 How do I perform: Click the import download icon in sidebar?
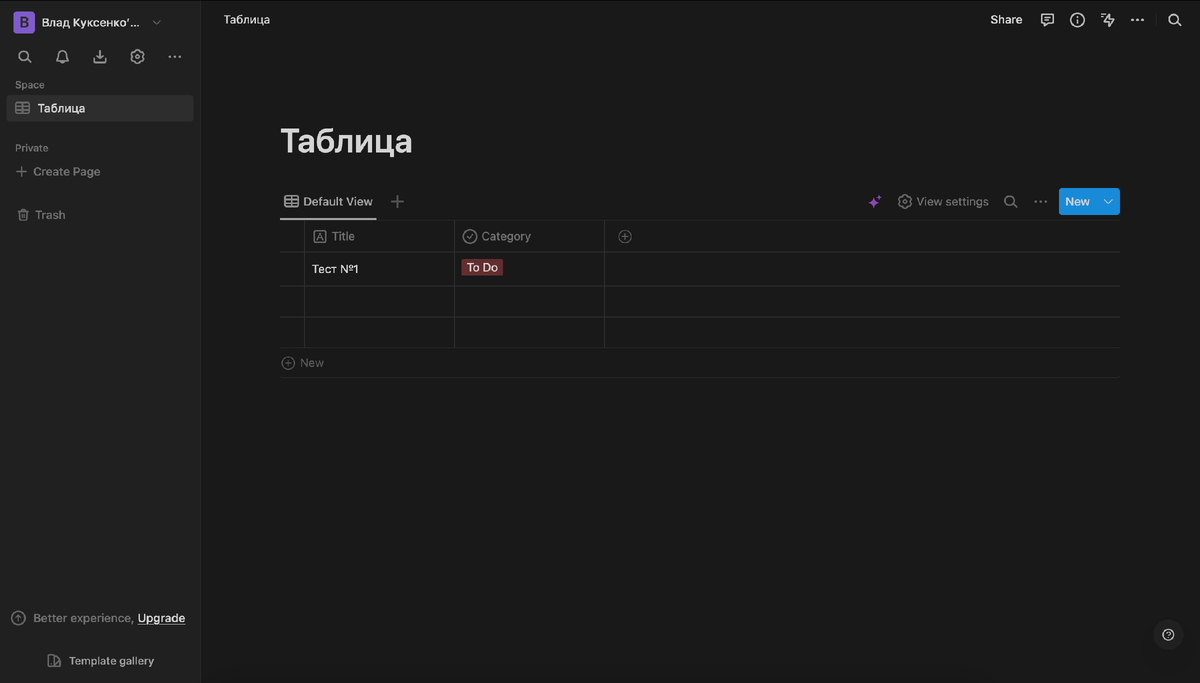tap(100, 57)
